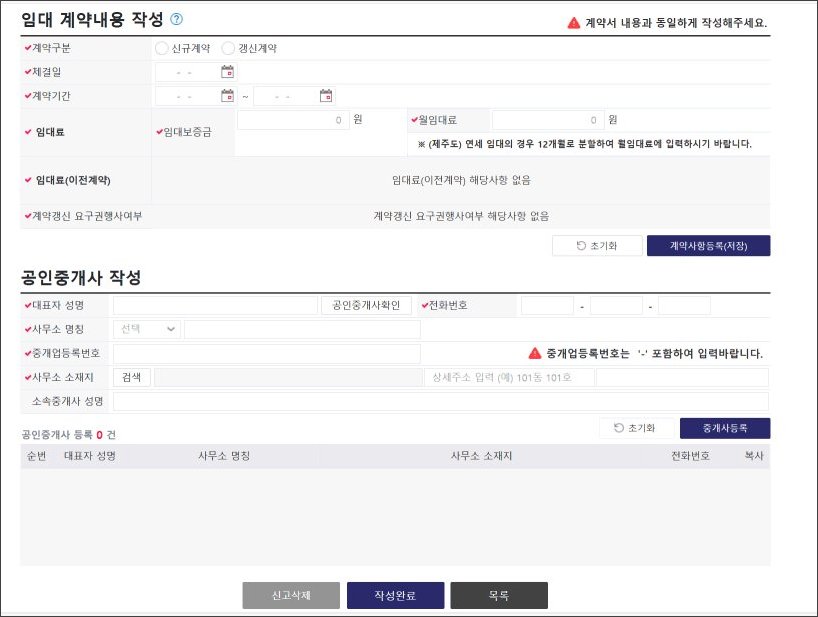This screenshot has width=818, height=617.
Task: Select the 갱신계약 radio button
Action: (x=228, y=48)
